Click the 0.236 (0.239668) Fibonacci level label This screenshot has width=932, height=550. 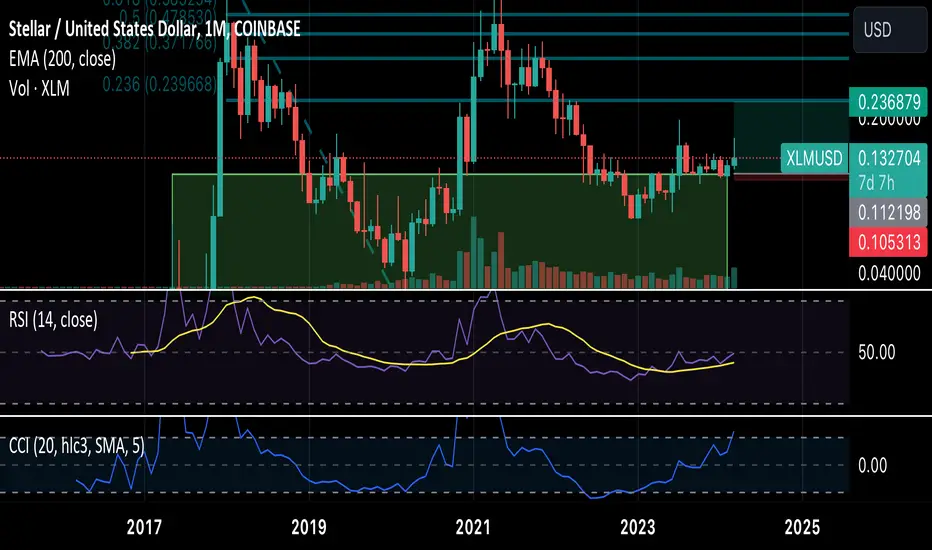coord(159,84)
